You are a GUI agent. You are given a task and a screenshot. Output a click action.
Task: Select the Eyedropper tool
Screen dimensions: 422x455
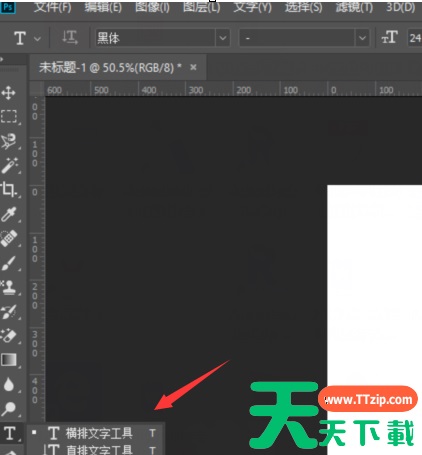(x=8, y=214)
